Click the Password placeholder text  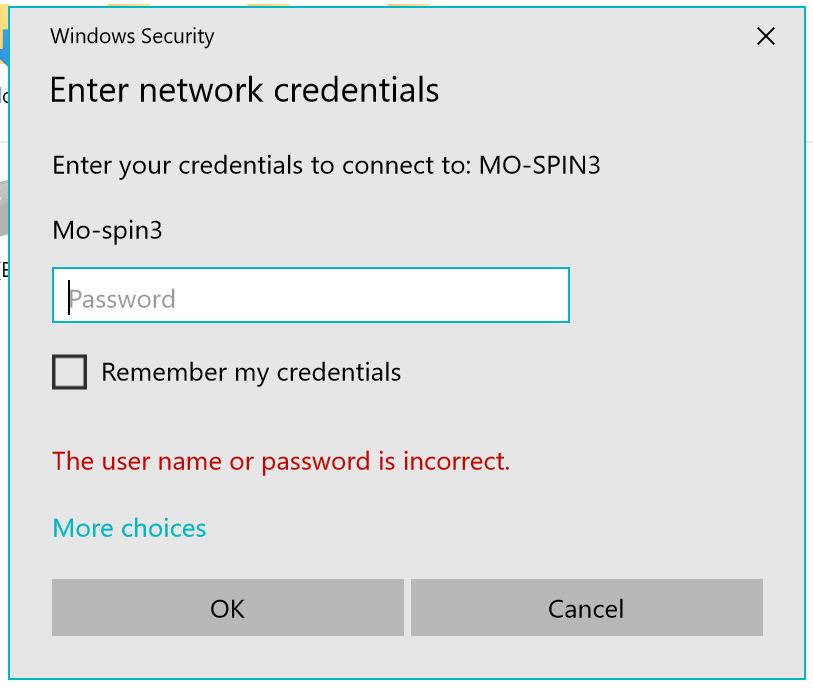[x=122, y=299]
